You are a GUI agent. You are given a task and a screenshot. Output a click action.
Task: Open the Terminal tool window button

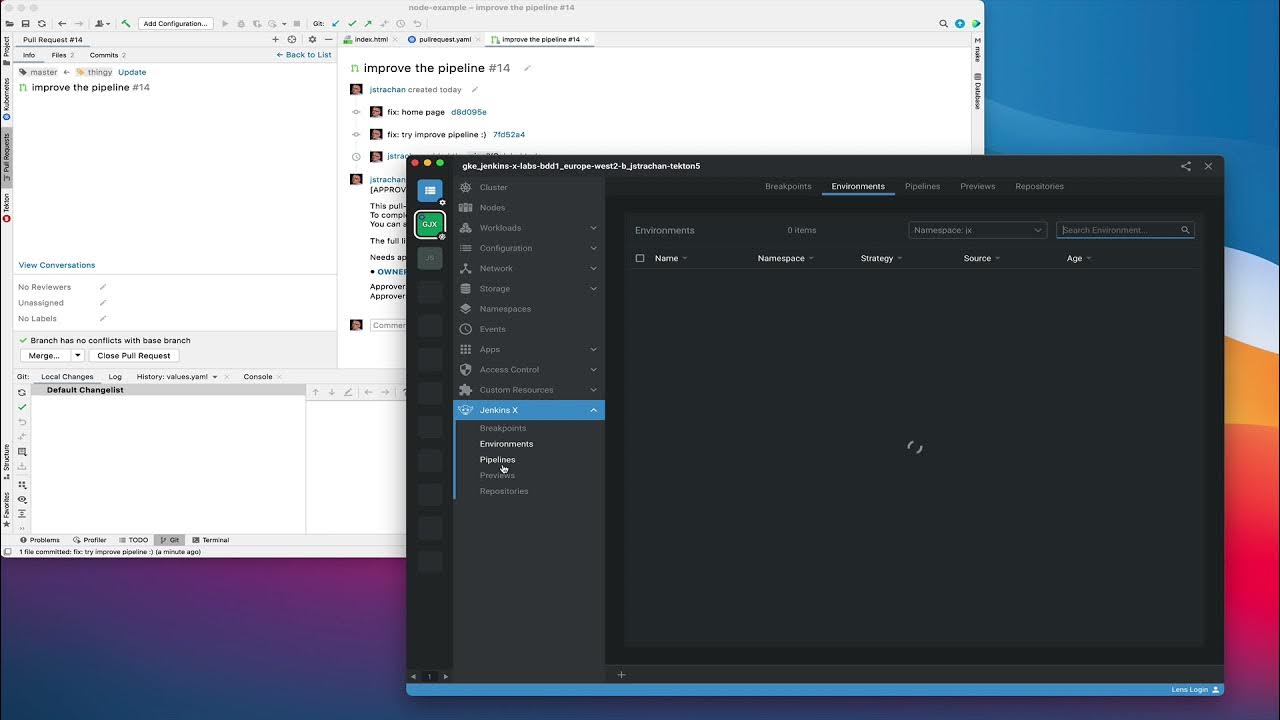click(211, 540)
